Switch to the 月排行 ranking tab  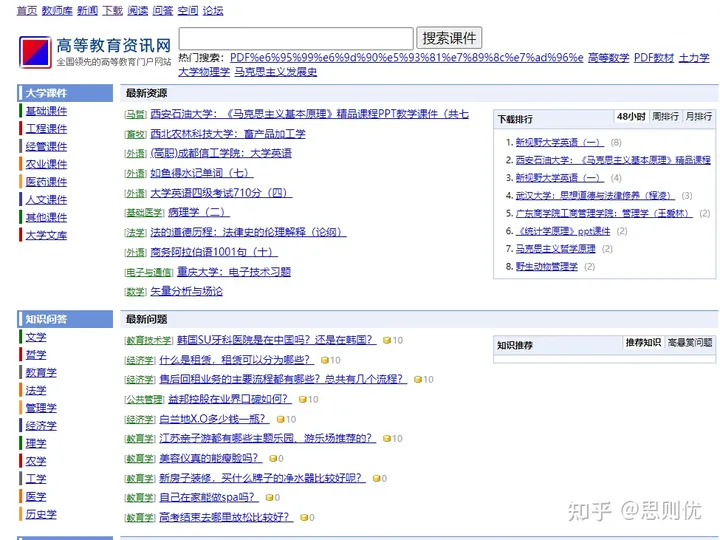[698, 117]
